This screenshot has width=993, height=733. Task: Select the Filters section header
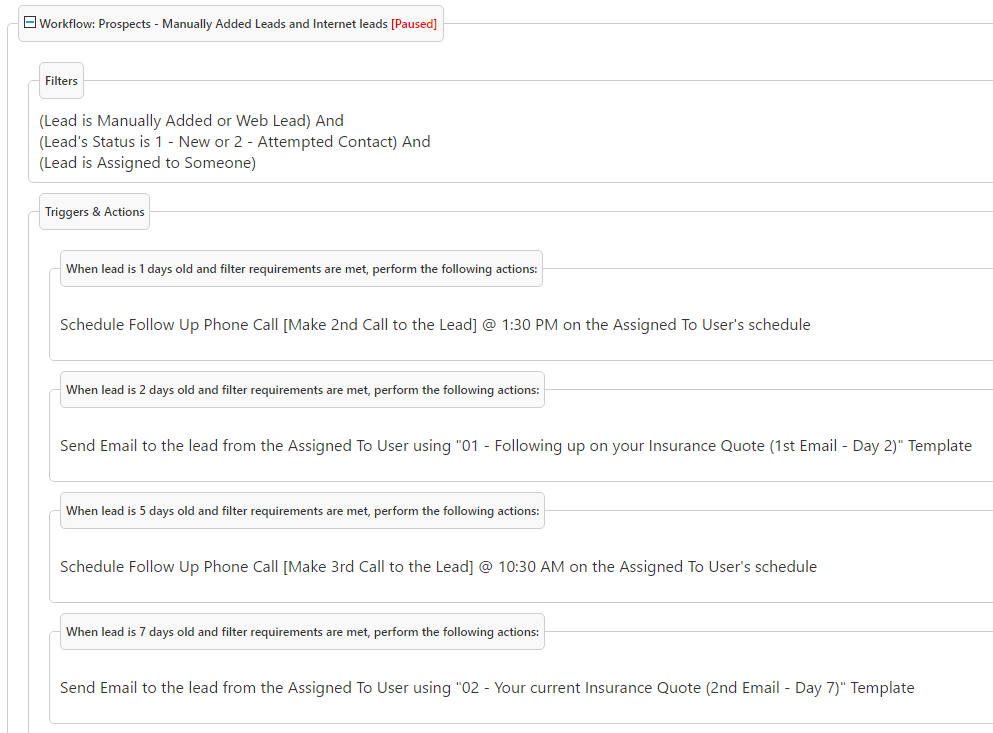click(x=61, y=81)
